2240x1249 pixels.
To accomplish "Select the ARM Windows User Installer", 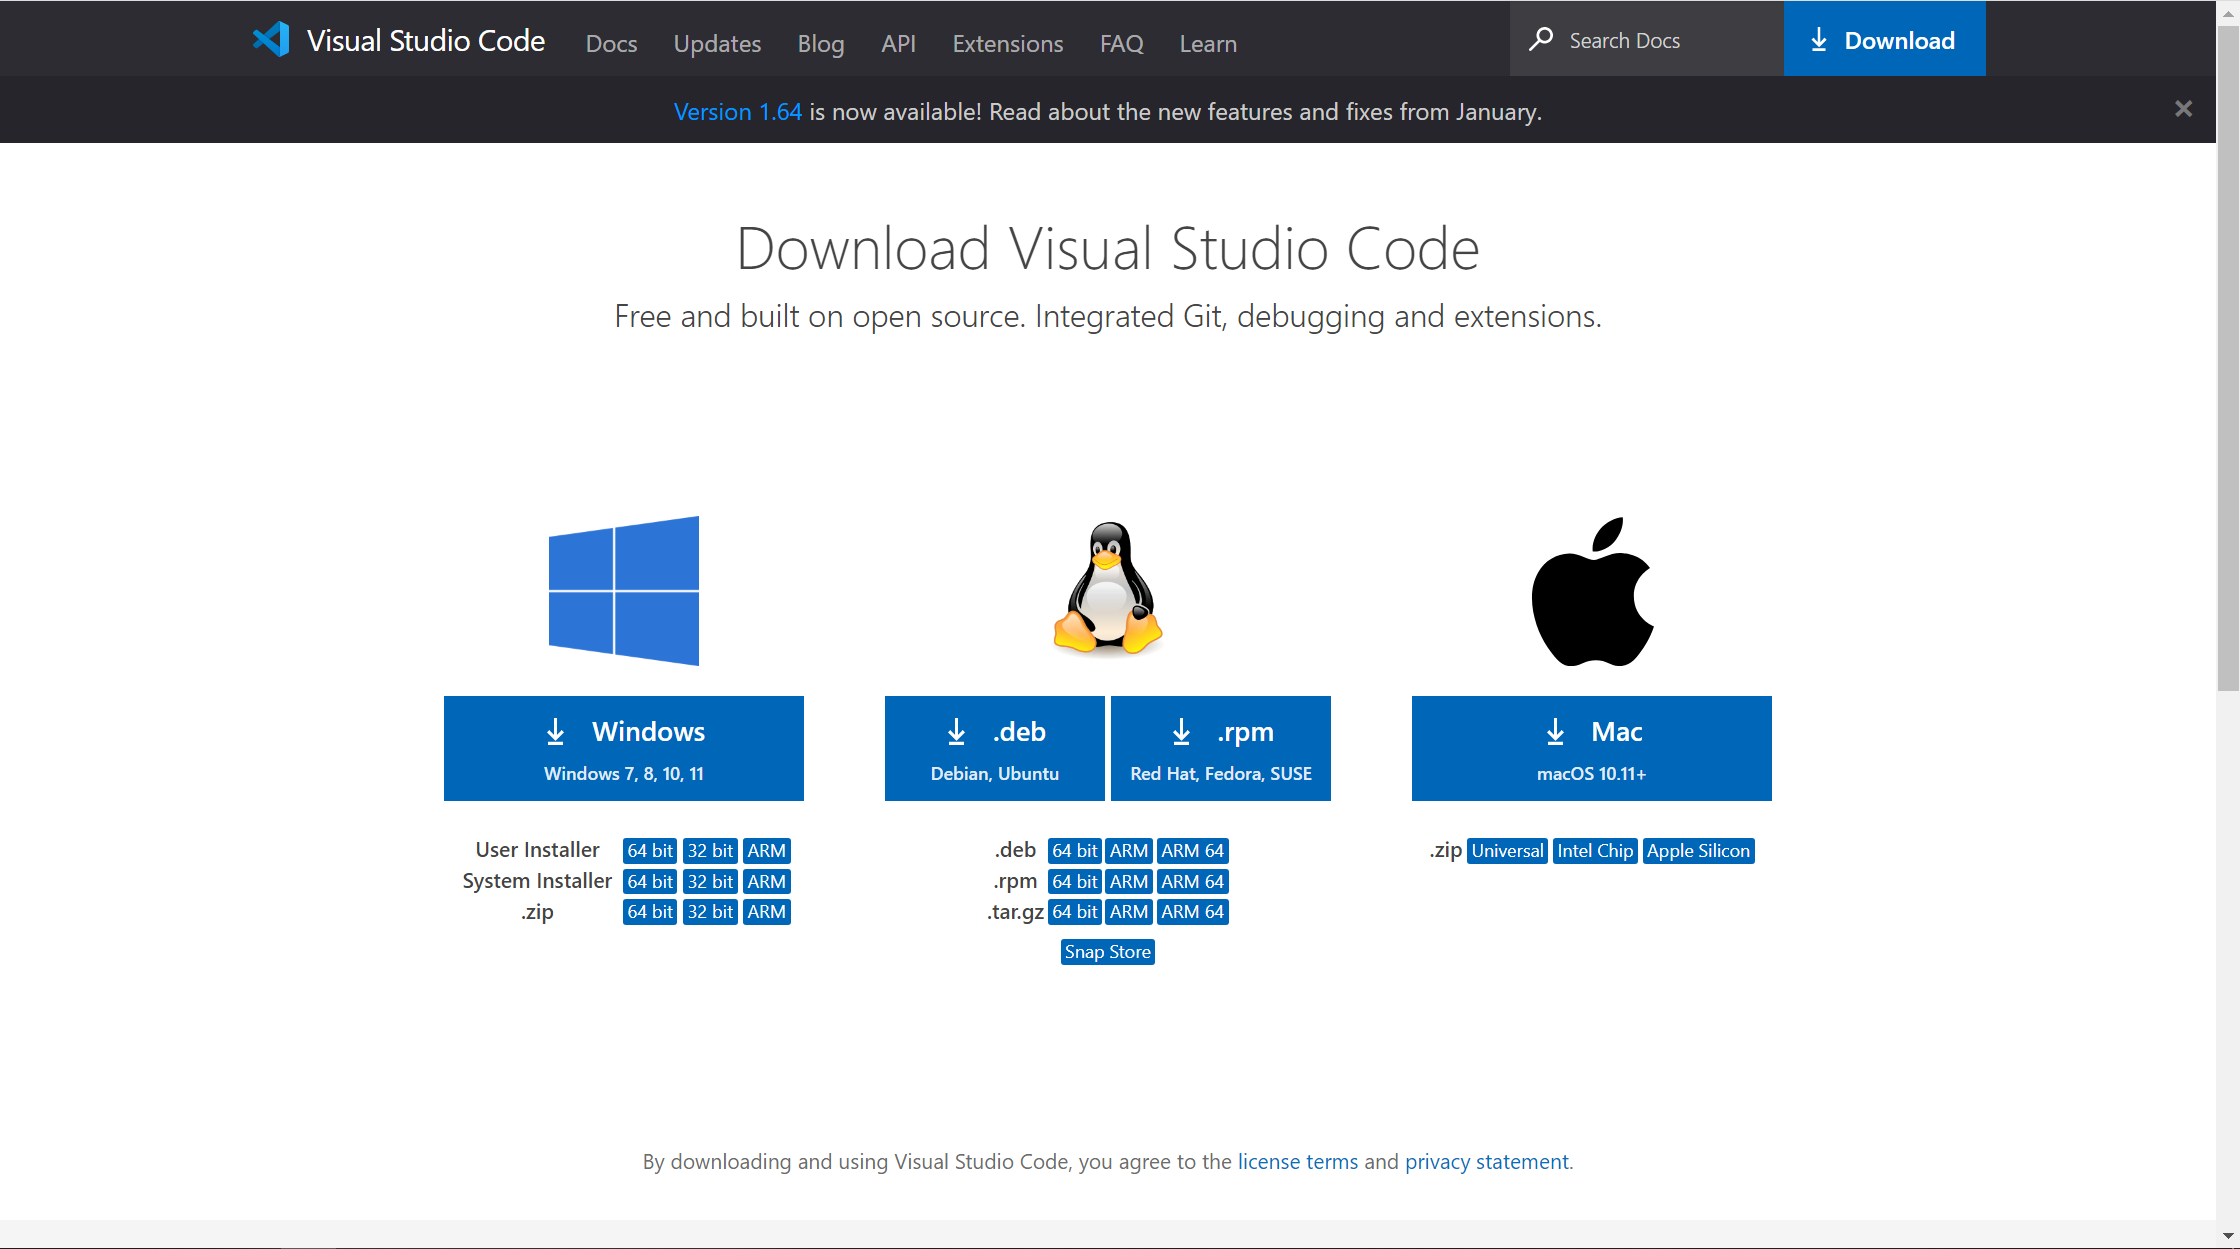I will pyautogui.click(x=766, y=851).
